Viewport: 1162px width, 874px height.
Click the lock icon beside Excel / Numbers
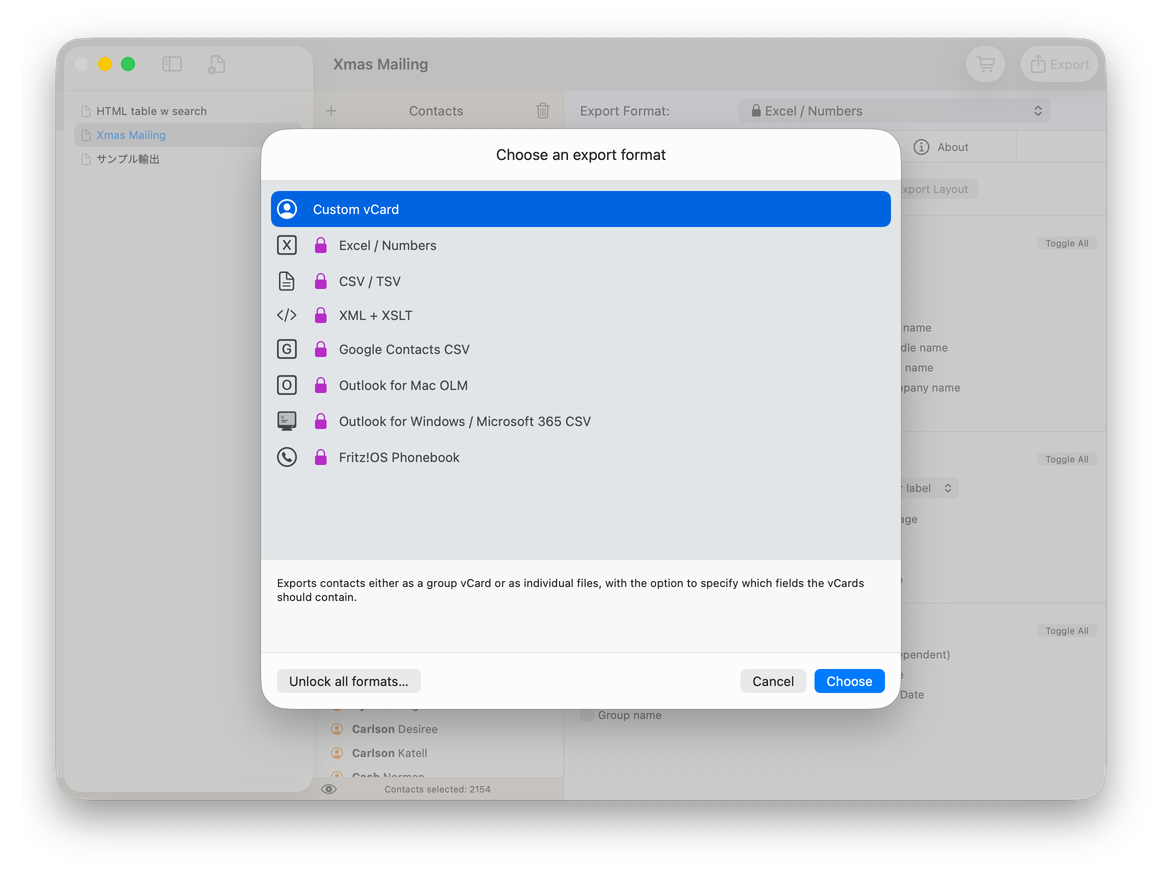click(x=321, y=245)
